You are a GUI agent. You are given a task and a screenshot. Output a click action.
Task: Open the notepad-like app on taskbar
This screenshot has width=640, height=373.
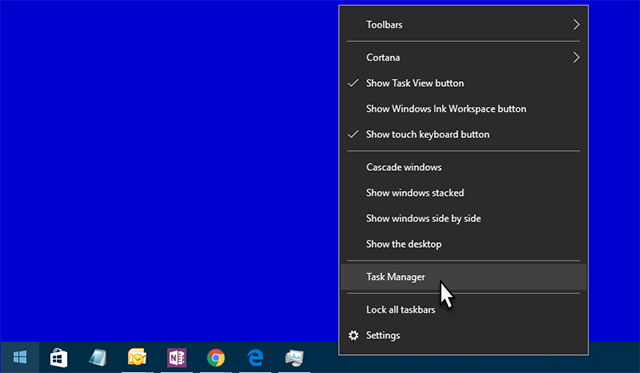pyautogui.click(x=98, y=358)
